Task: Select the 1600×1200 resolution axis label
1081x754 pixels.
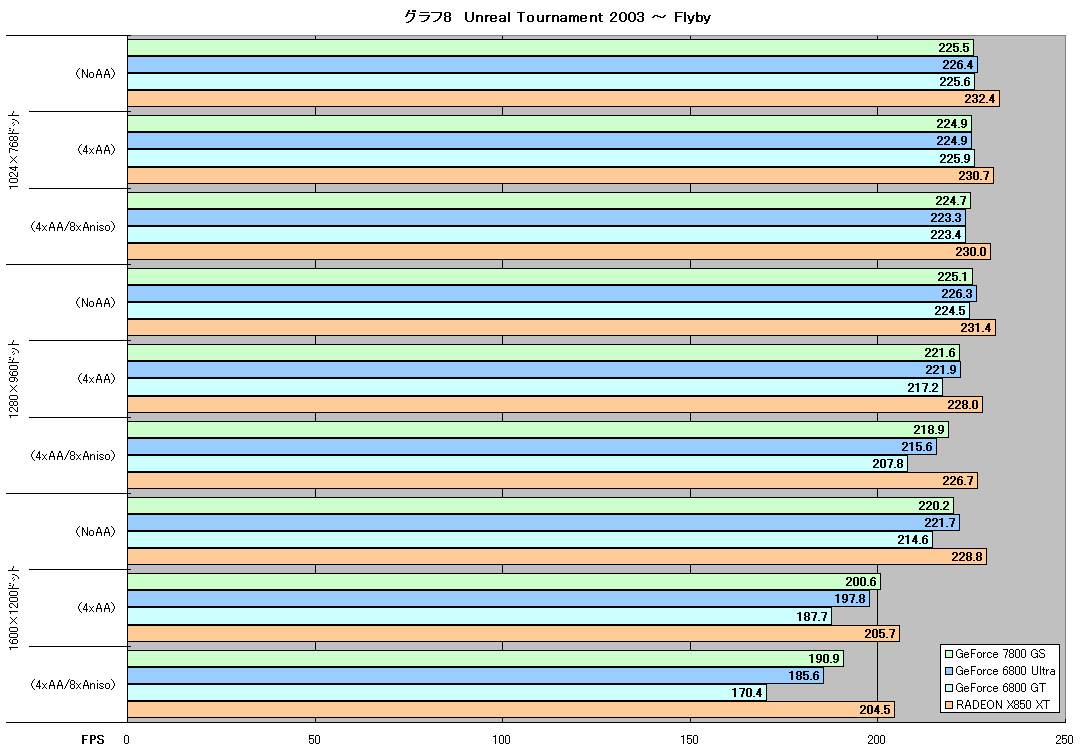Action: 14,607
